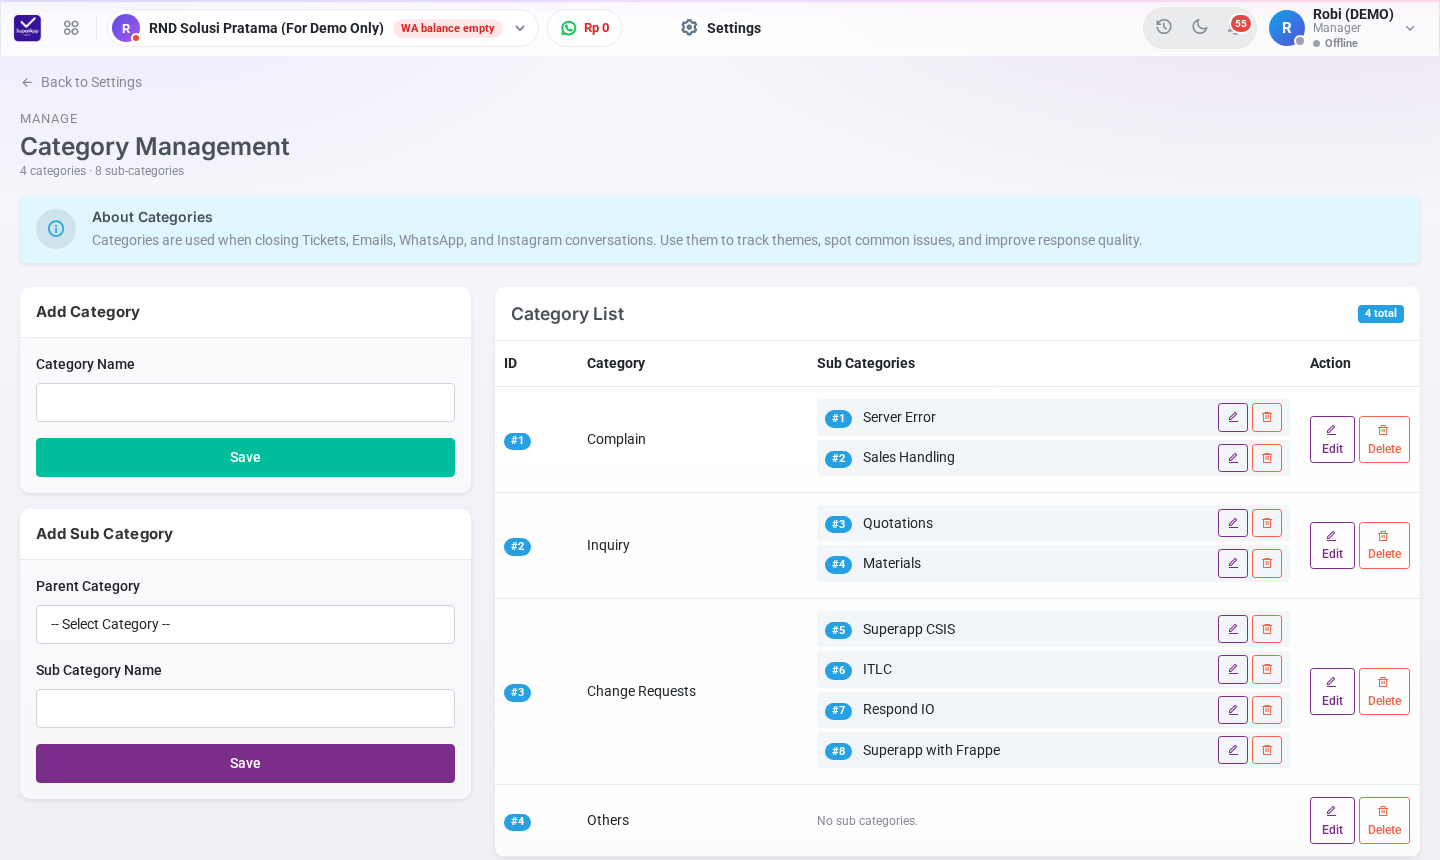Open the Parent Category select dropdown

pyautogui.click(x=245, y=624)
